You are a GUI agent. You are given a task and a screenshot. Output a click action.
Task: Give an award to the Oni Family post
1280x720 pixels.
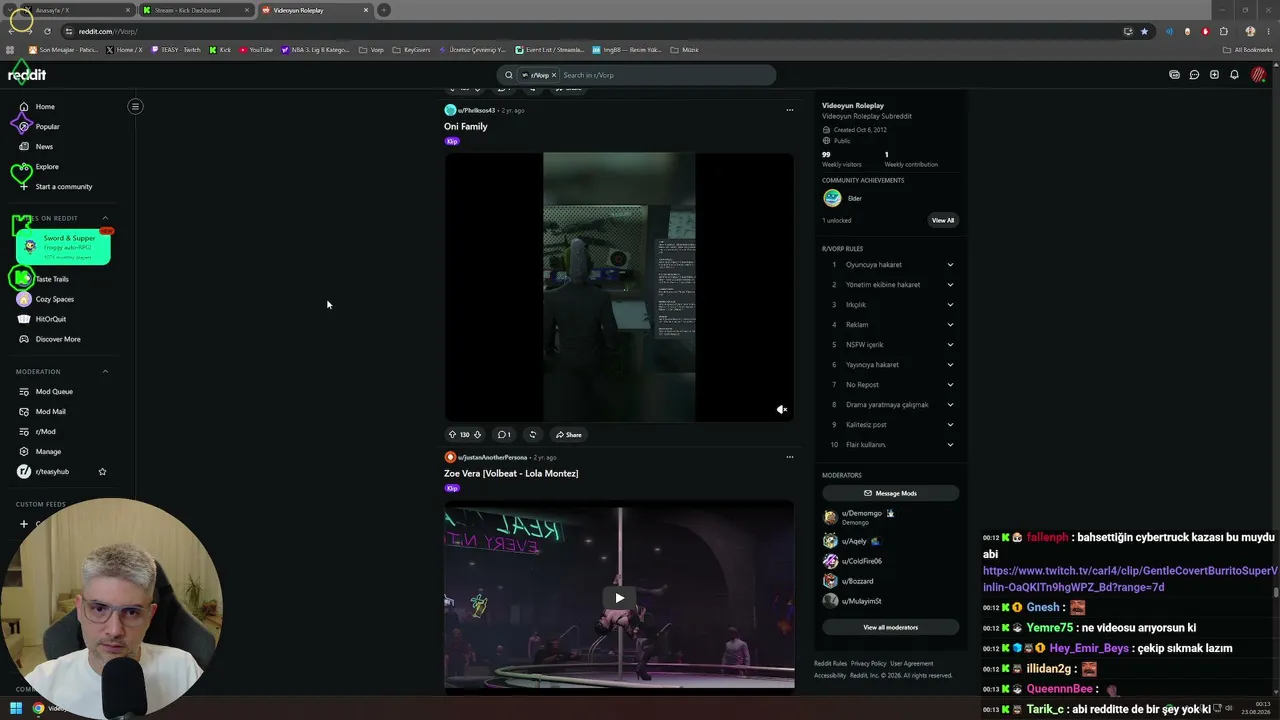coord(532,435)
